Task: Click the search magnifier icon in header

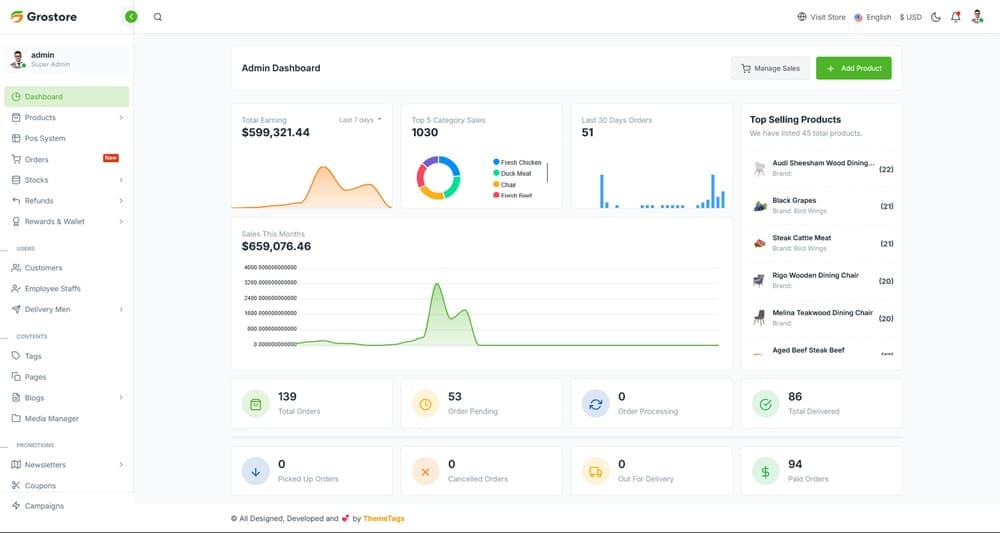Action: 158,17
